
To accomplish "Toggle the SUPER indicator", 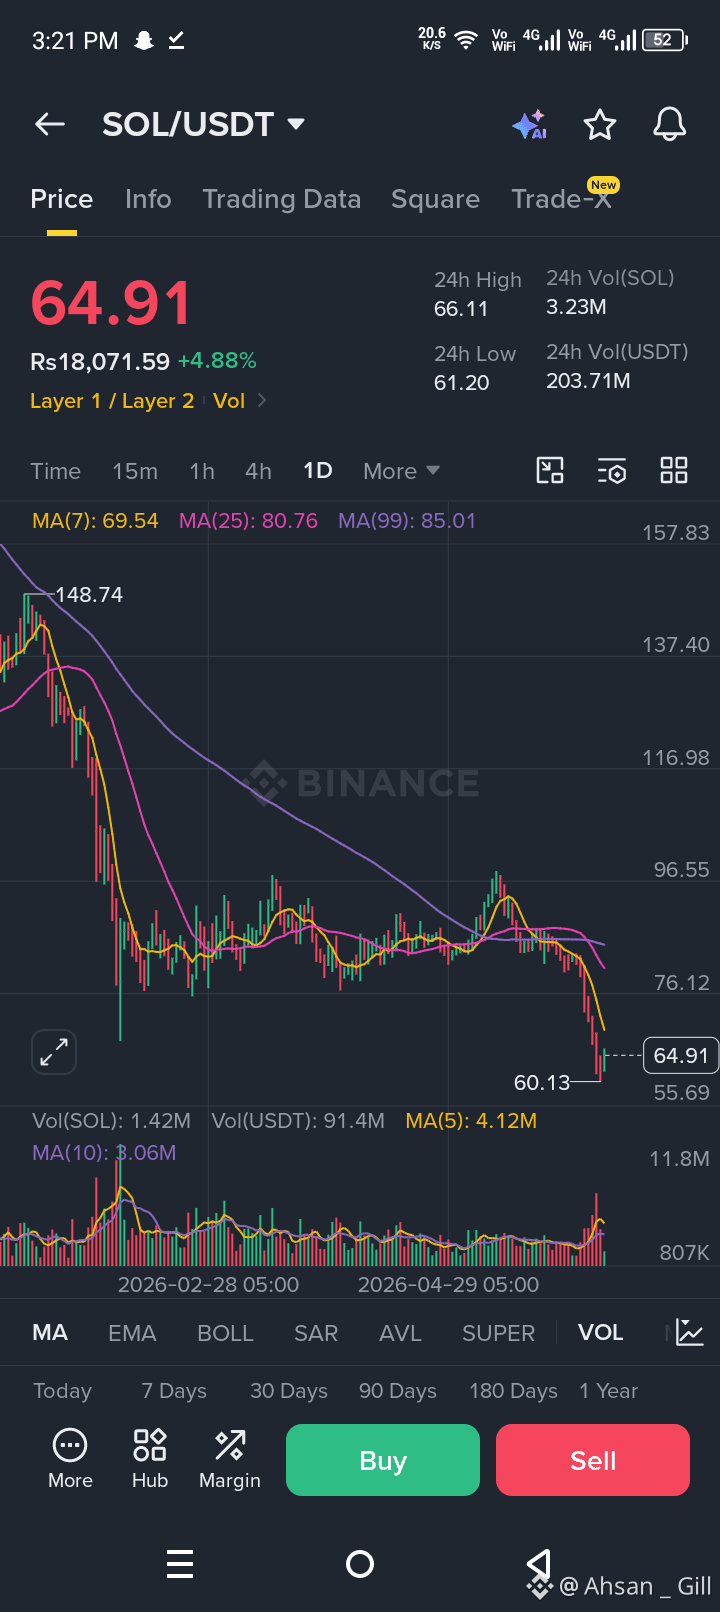I will click(498, 1332).
